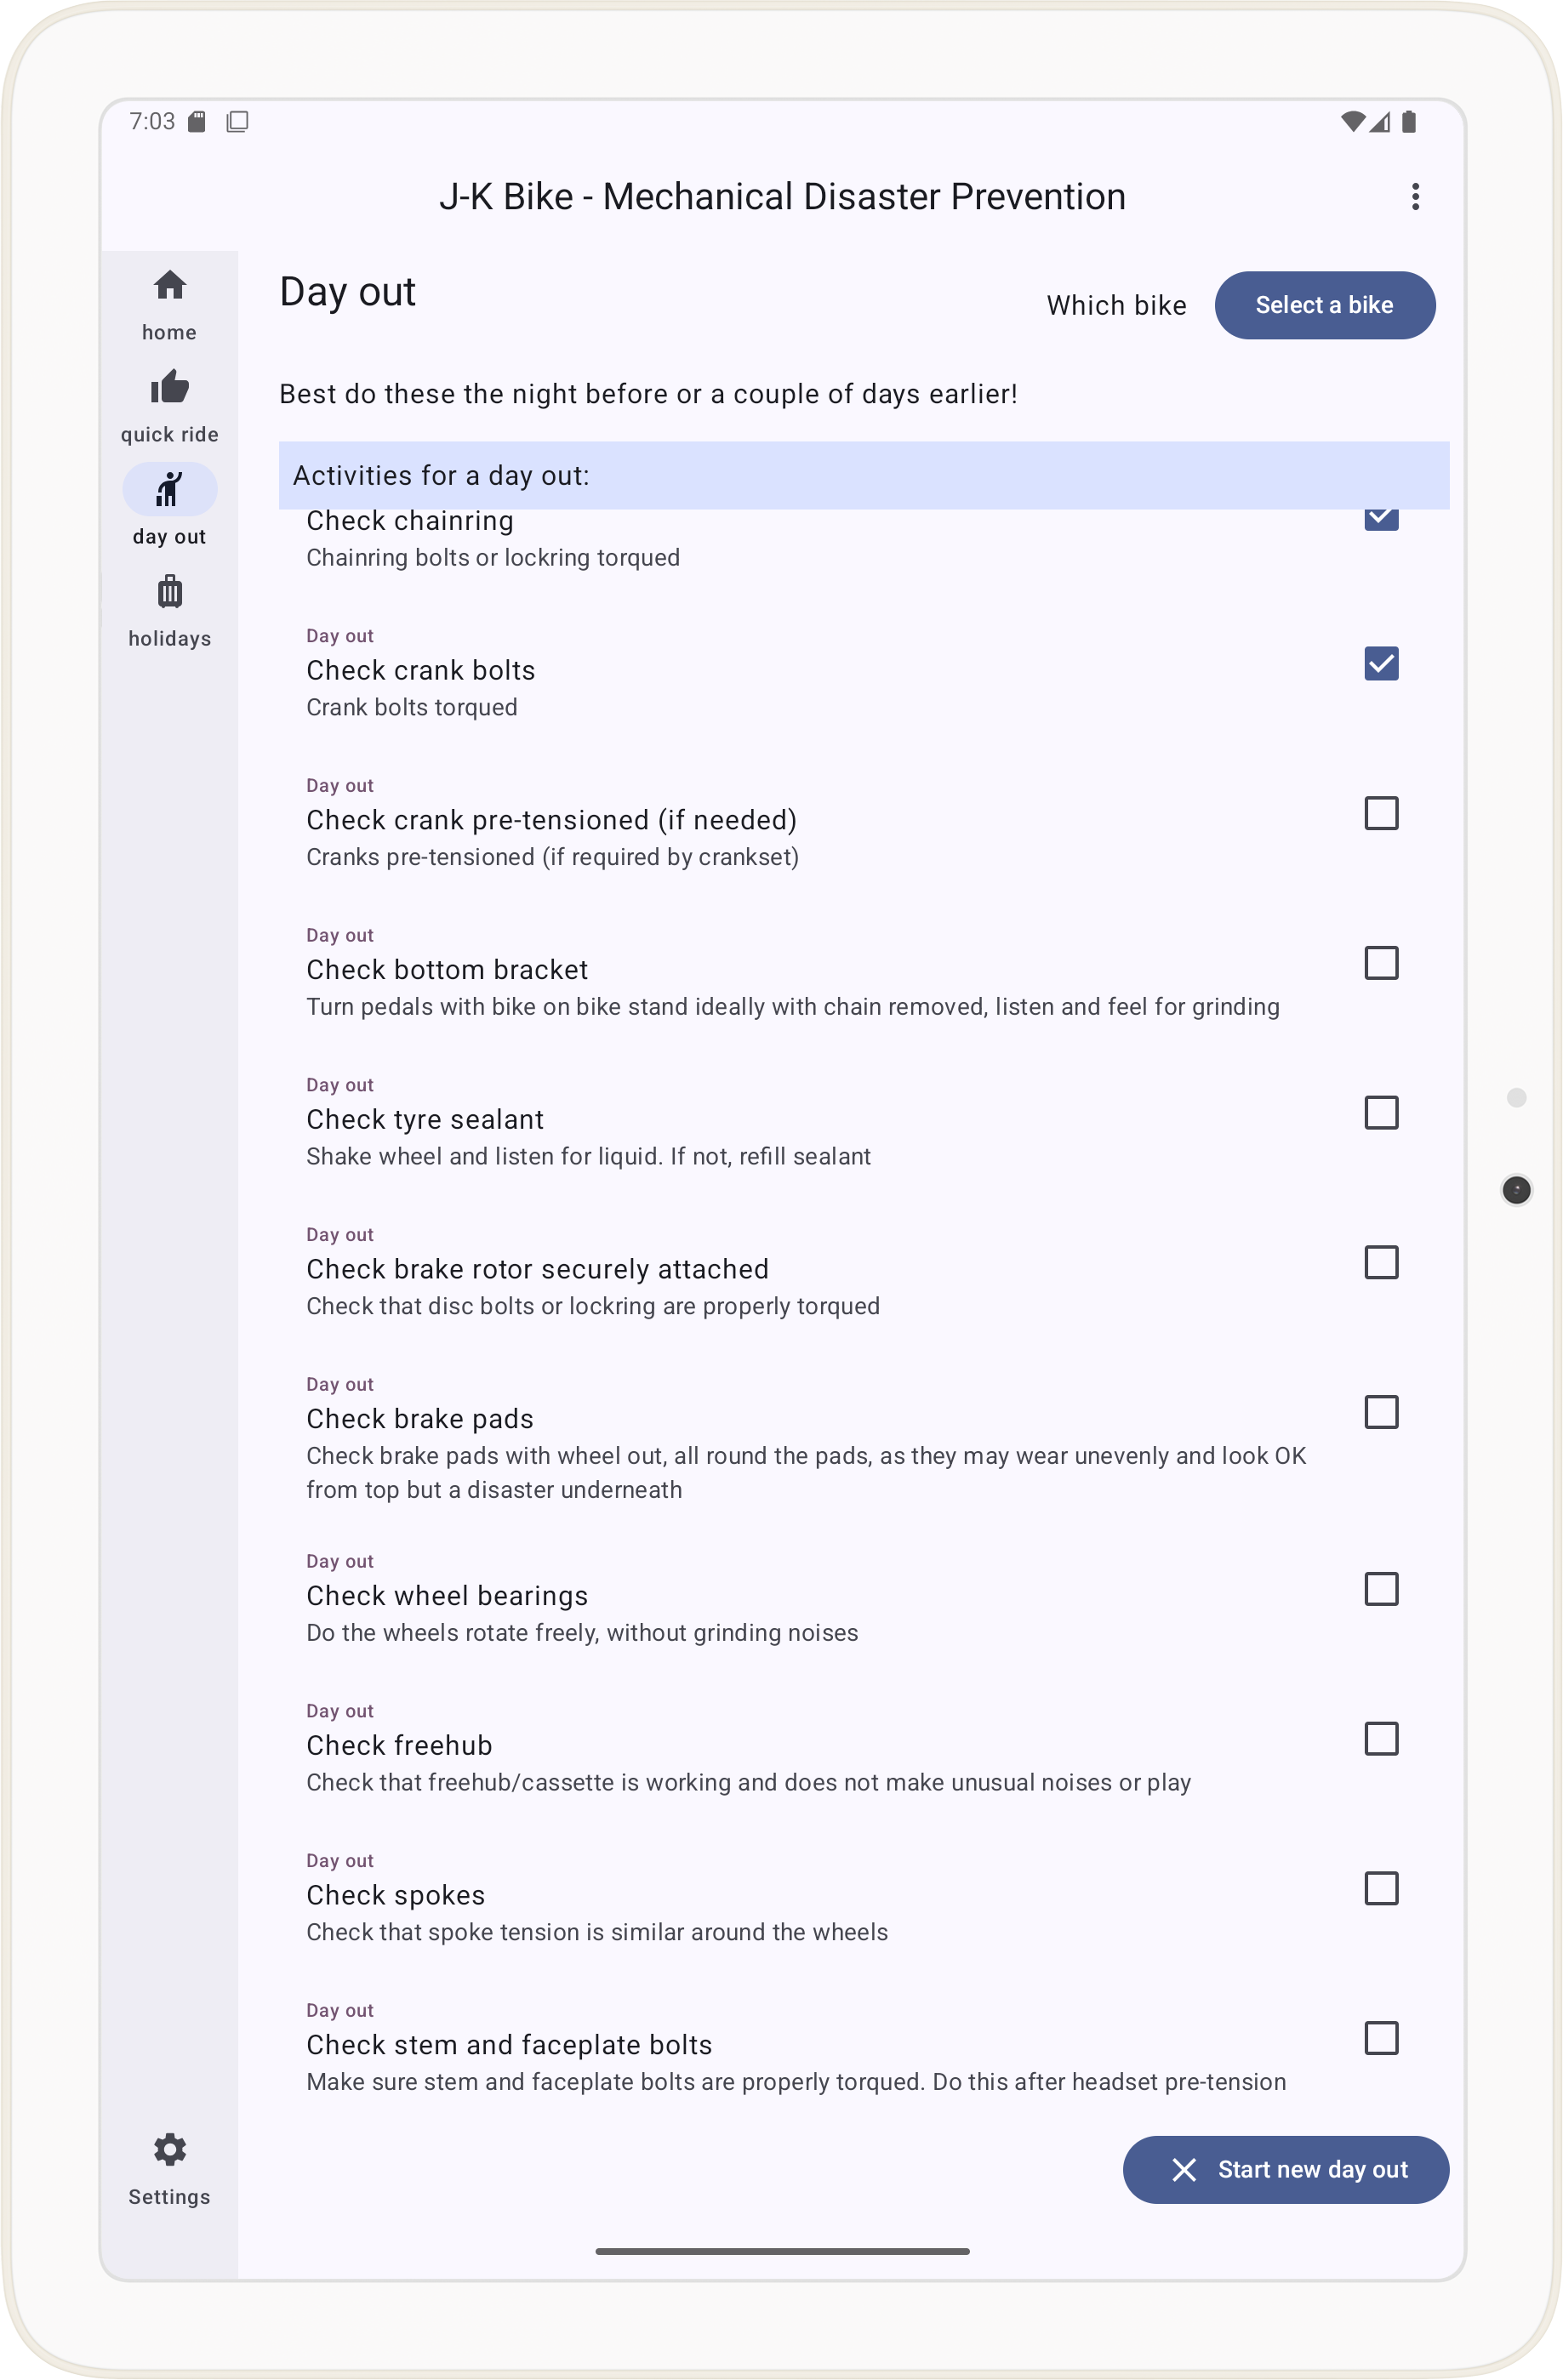The height and width of the screenshot is (2380, 1563).
Task: Click 'Do the wheels rotate freely' description
Action: [x=582, y=1632]
